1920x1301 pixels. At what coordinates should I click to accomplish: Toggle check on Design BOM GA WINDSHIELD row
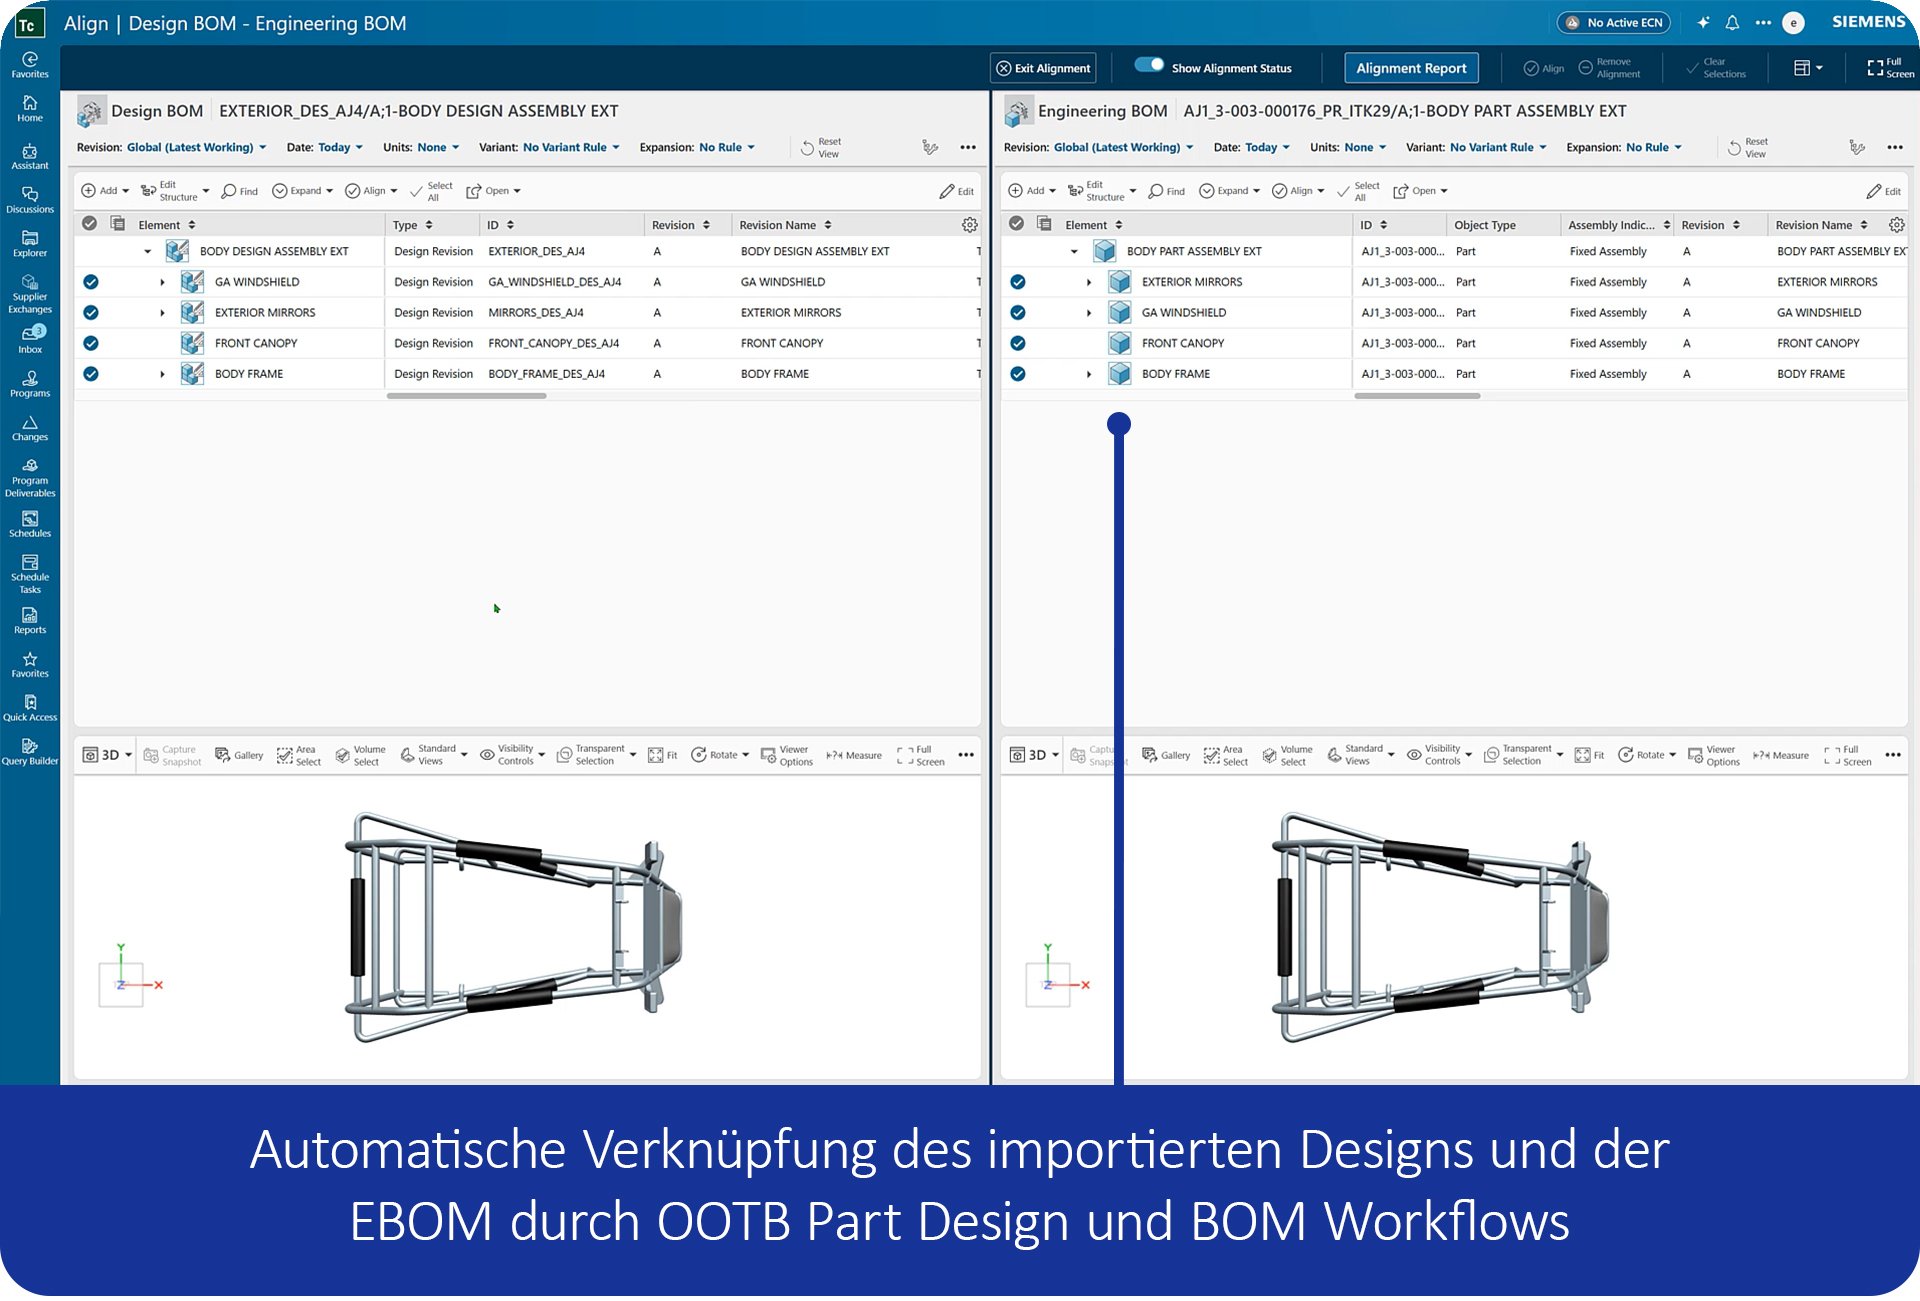(x=91, y=282)
